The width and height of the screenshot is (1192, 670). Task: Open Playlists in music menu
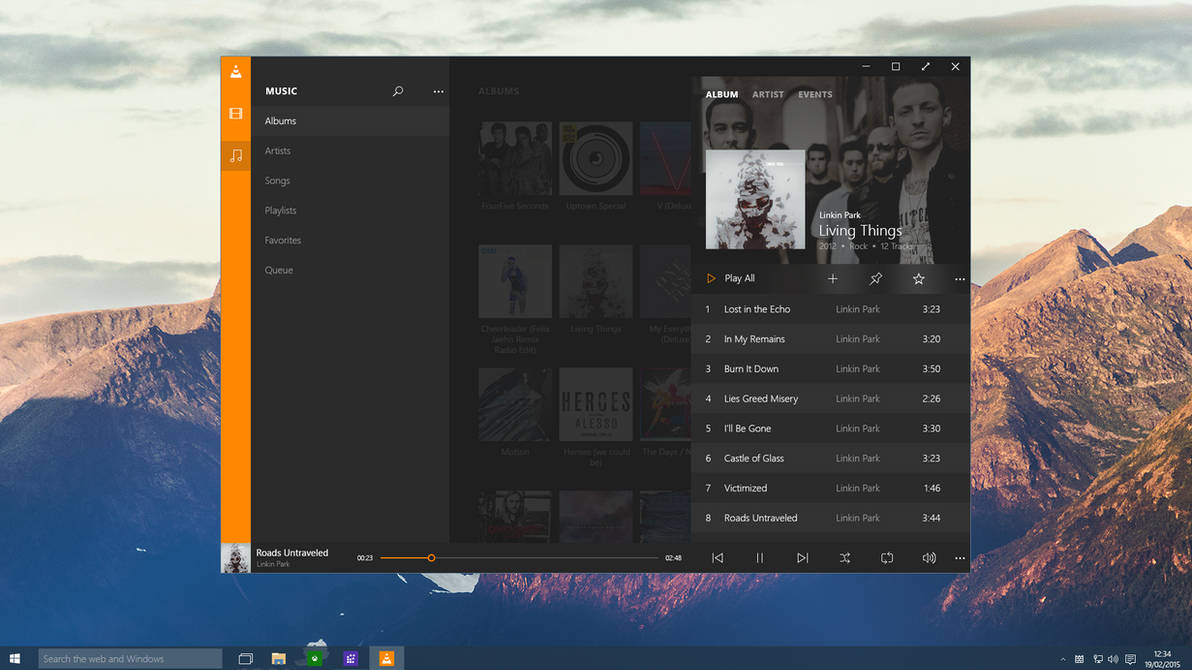point(350,210)
